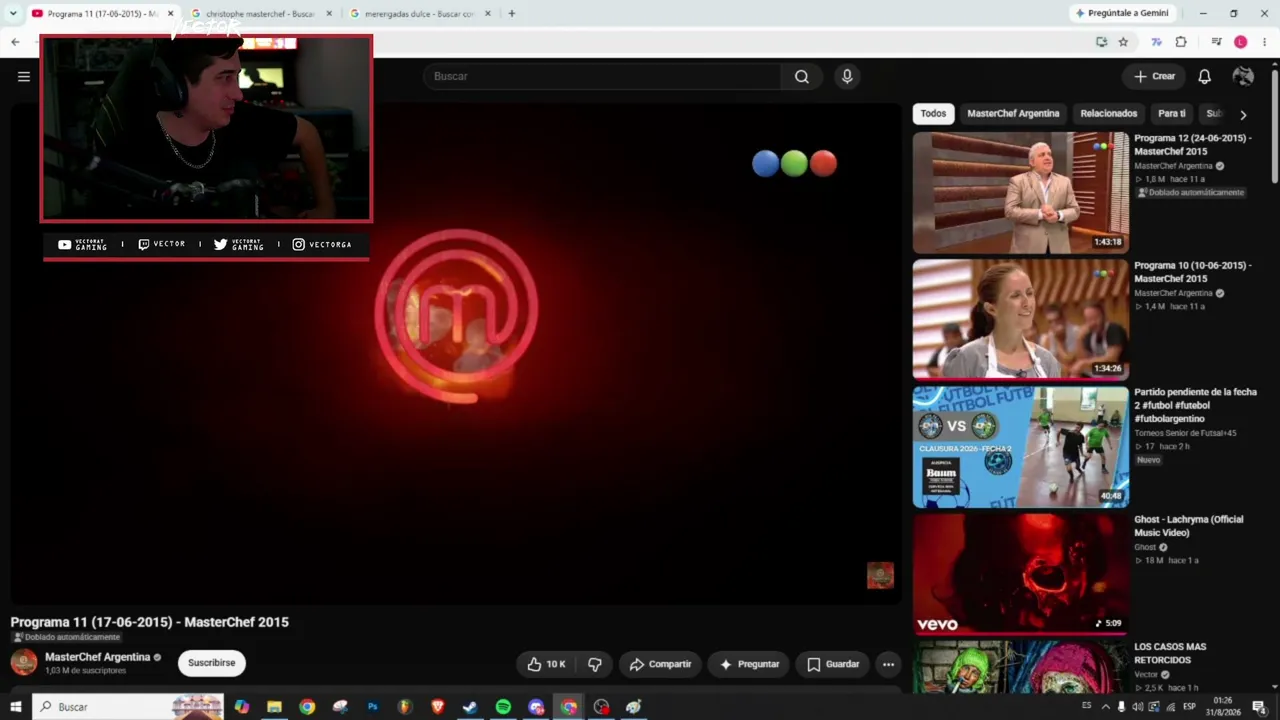
Task: Close the christophe masterchef tab
Action: 329,14
